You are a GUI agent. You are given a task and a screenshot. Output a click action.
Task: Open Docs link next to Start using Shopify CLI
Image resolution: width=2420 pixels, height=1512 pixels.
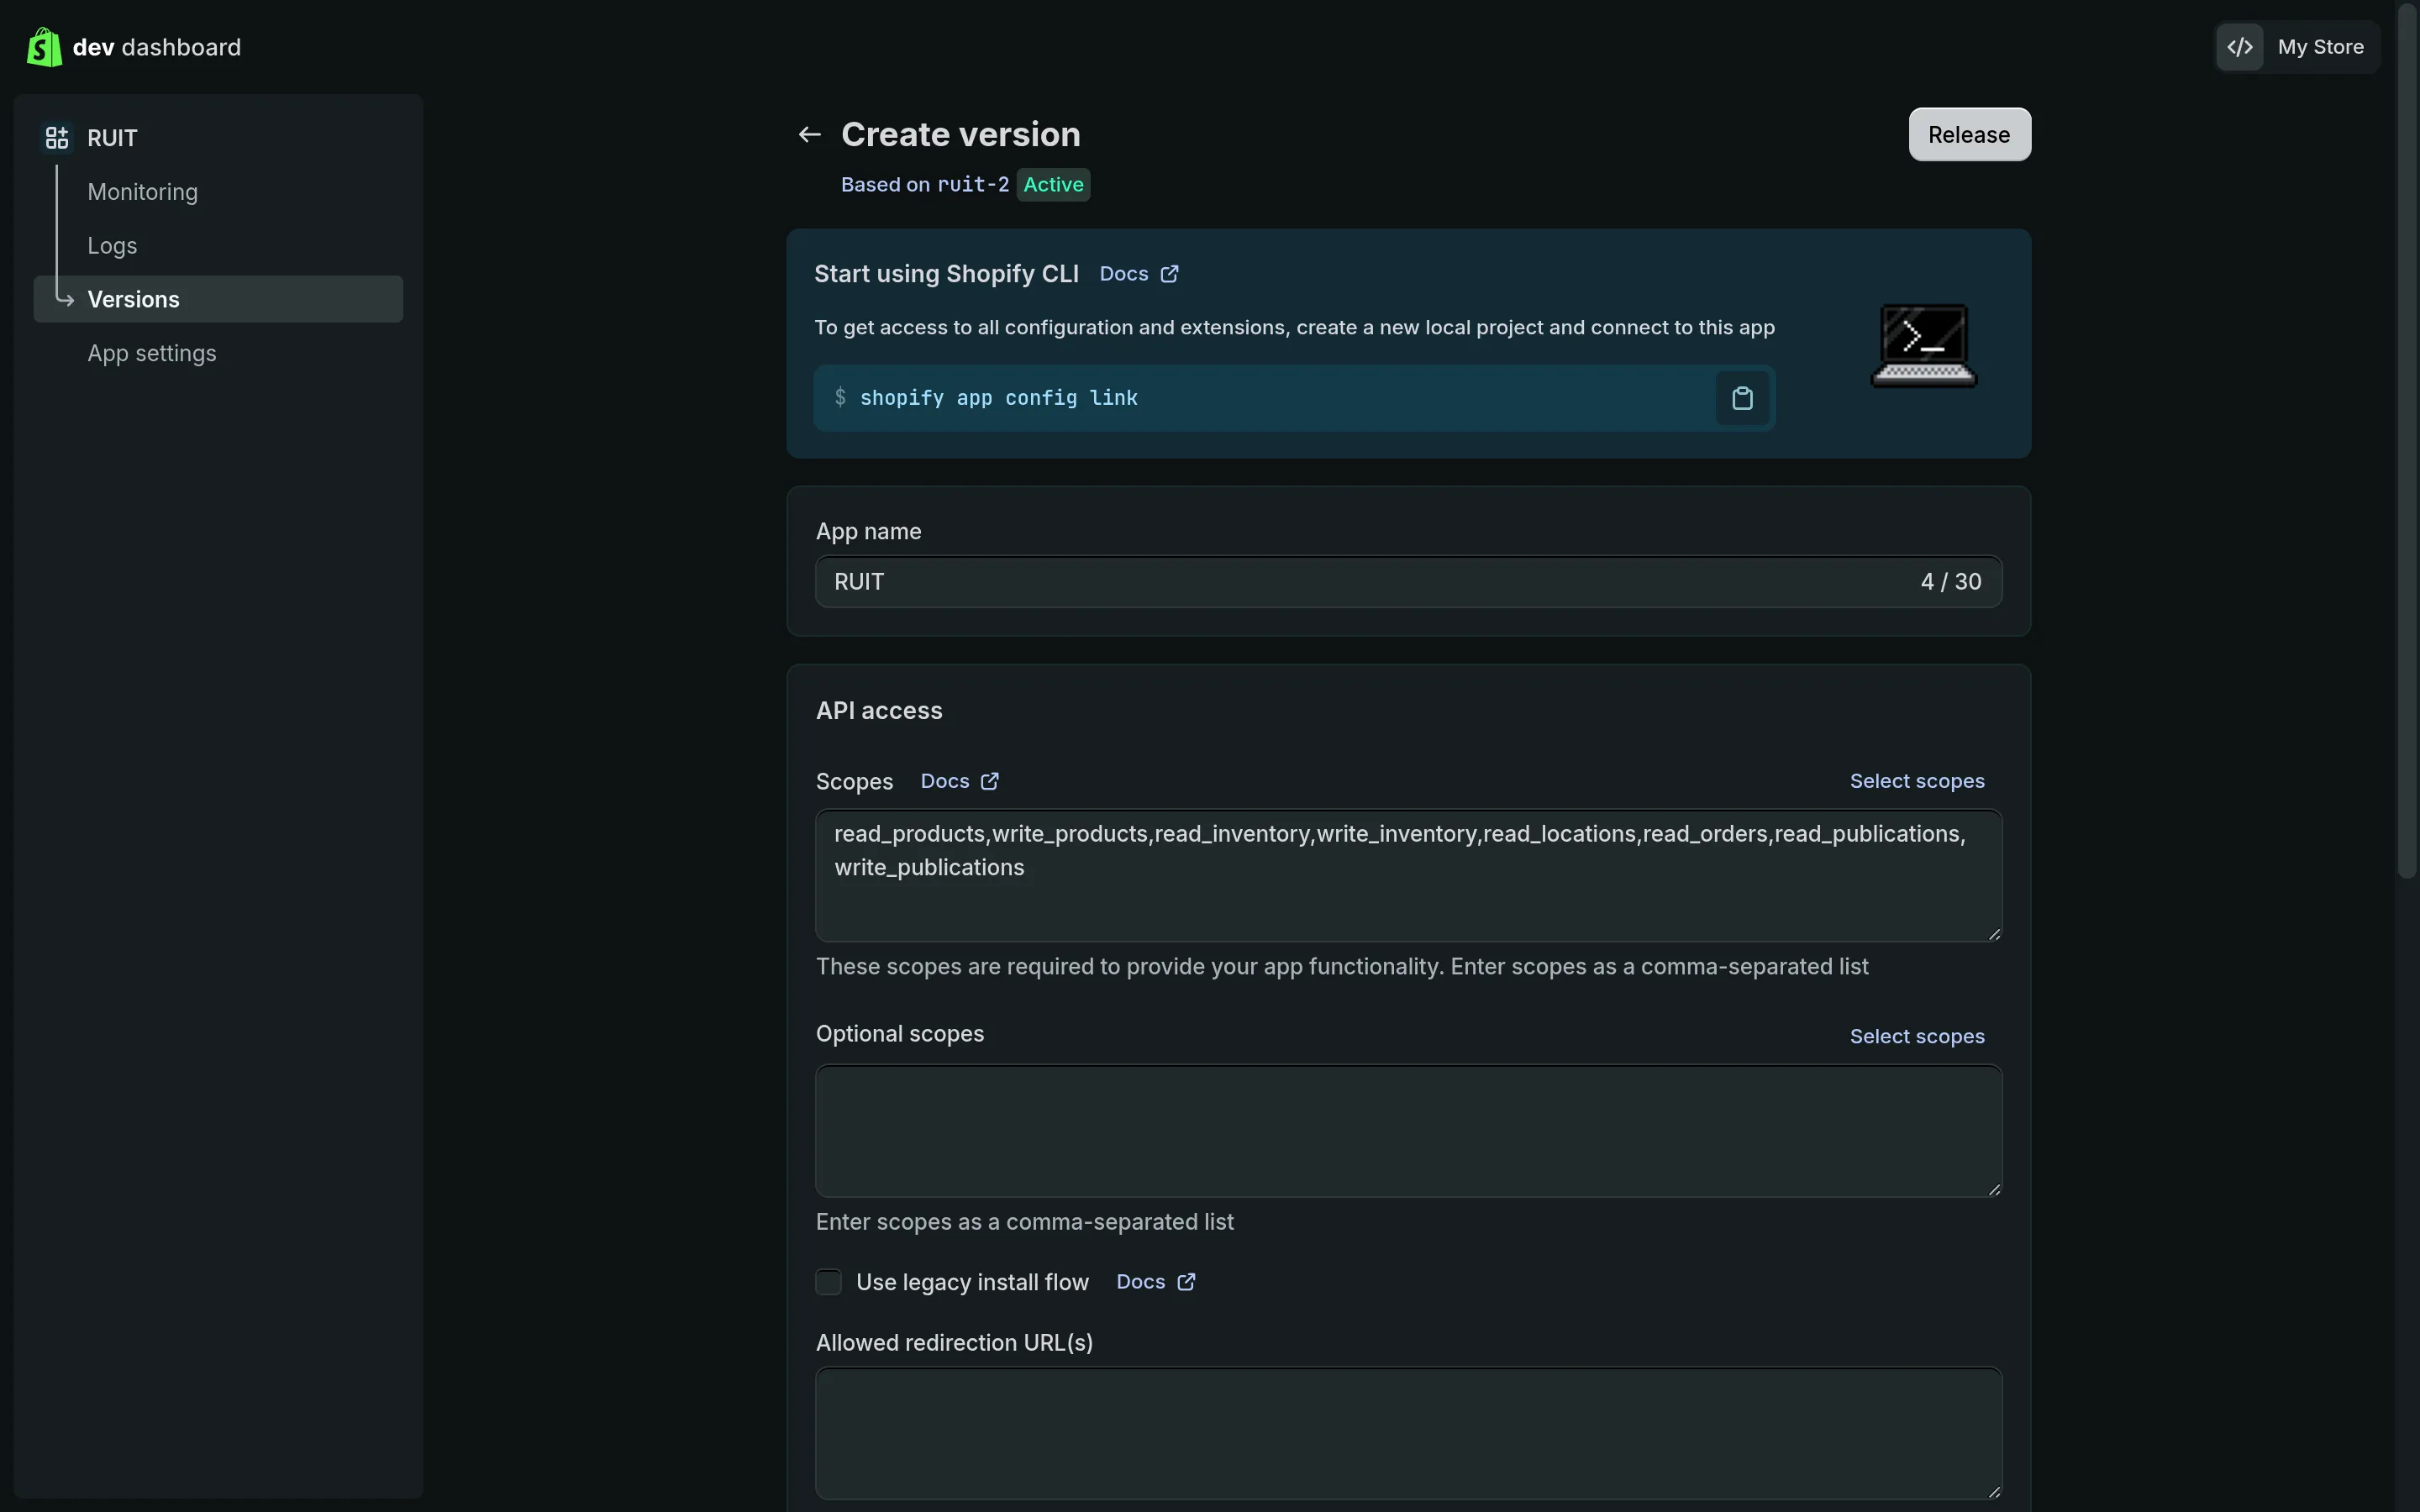pos(1124,274)
